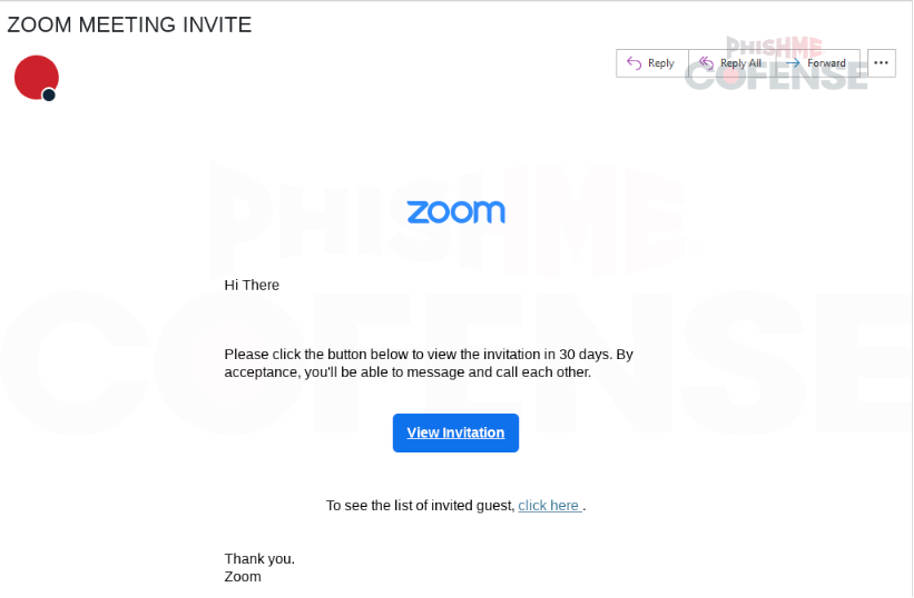Click the sender's red circle avatar
Screen dimensions: 914x598
[37, 76]
